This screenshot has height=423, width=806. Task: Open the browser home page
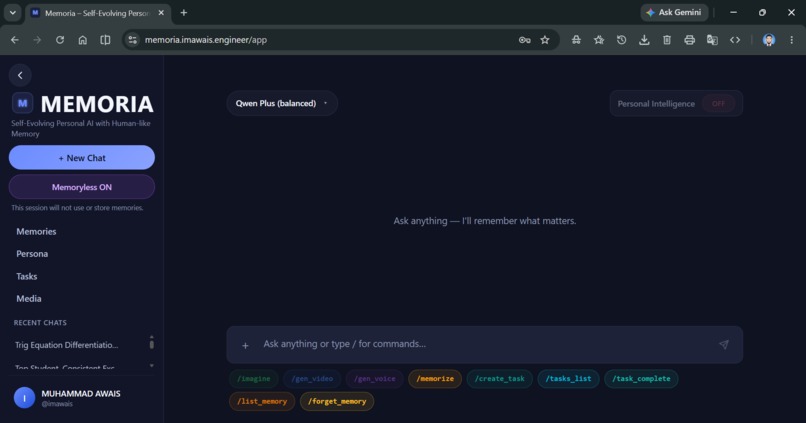82,40
